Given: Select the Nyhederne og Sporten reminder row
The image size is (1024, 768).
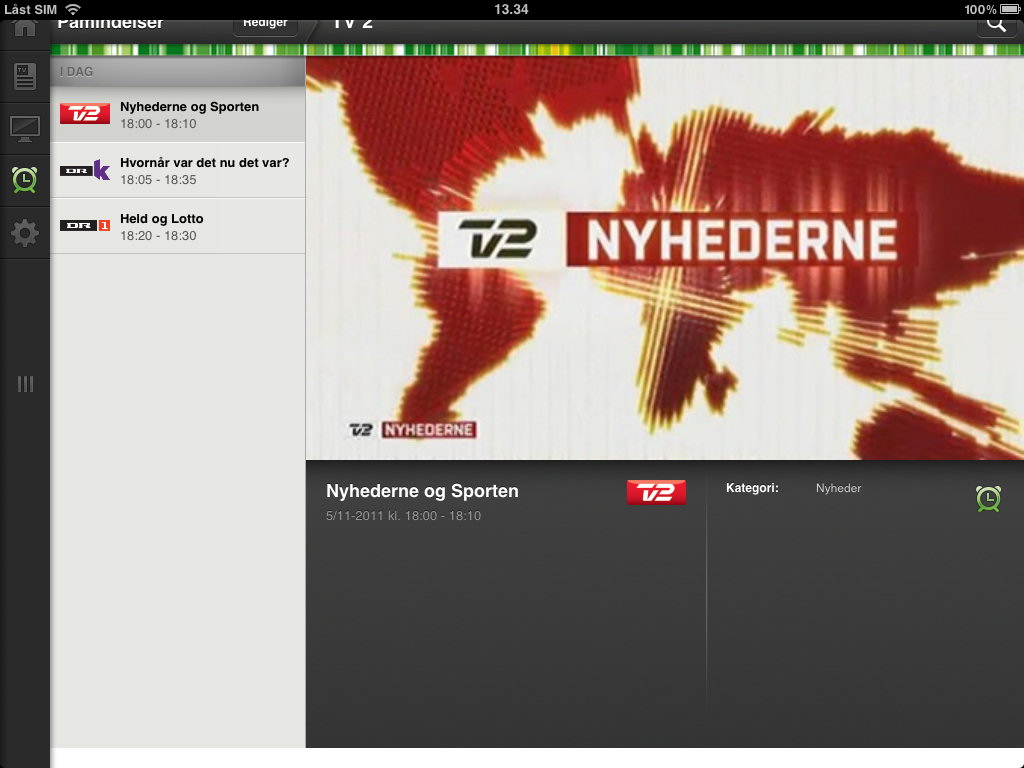Looking at the screenshot, I should tap(178, 114).
